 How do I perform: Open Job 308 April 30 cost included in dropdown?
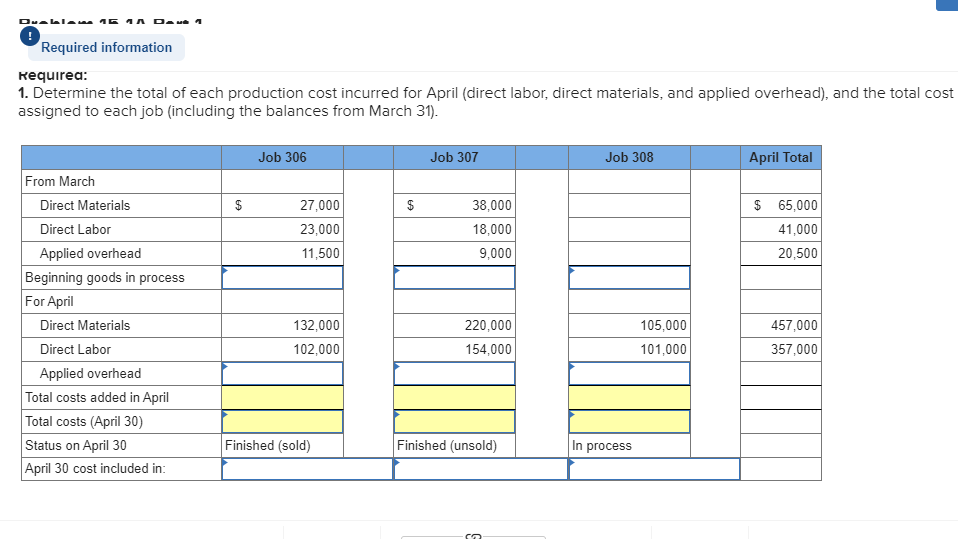(654, 469)
